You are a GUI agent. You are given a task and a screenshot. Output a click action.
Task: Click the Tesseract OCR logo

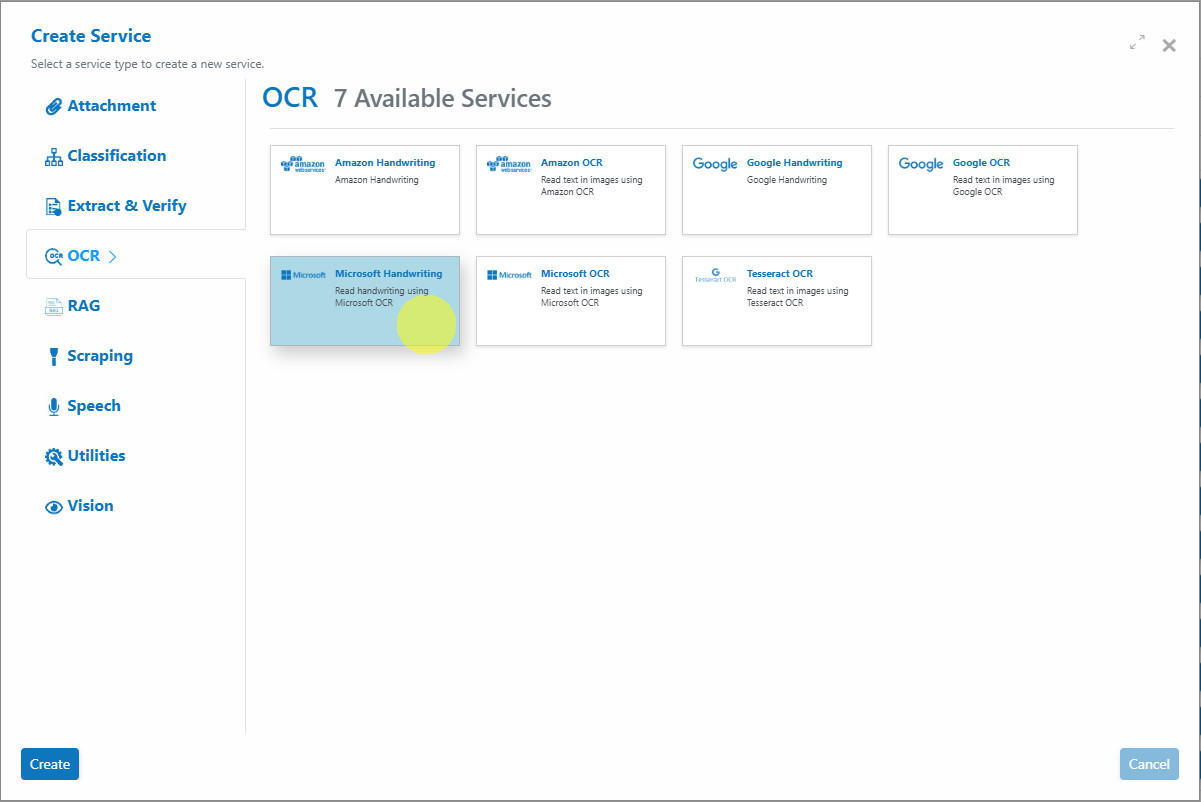pyautogui.click(x=715, y=275)
